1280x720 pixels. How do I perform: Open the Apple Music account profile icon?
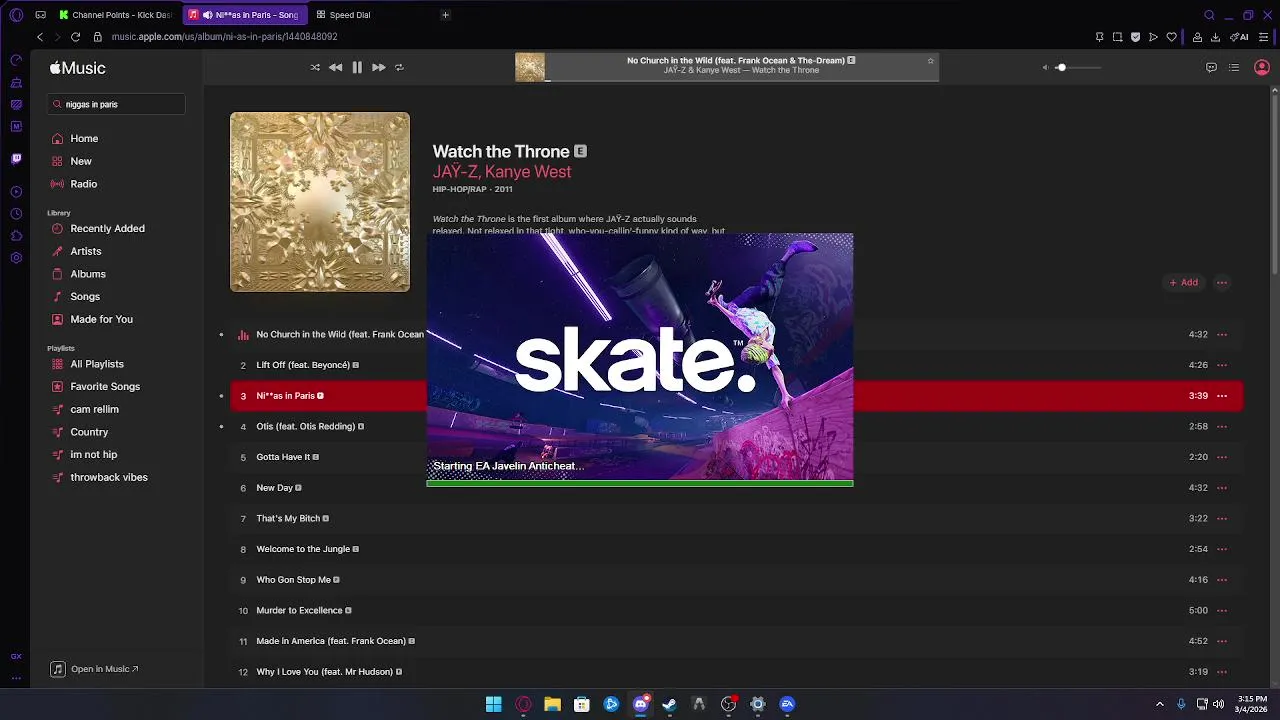(x=1262, y=67)
